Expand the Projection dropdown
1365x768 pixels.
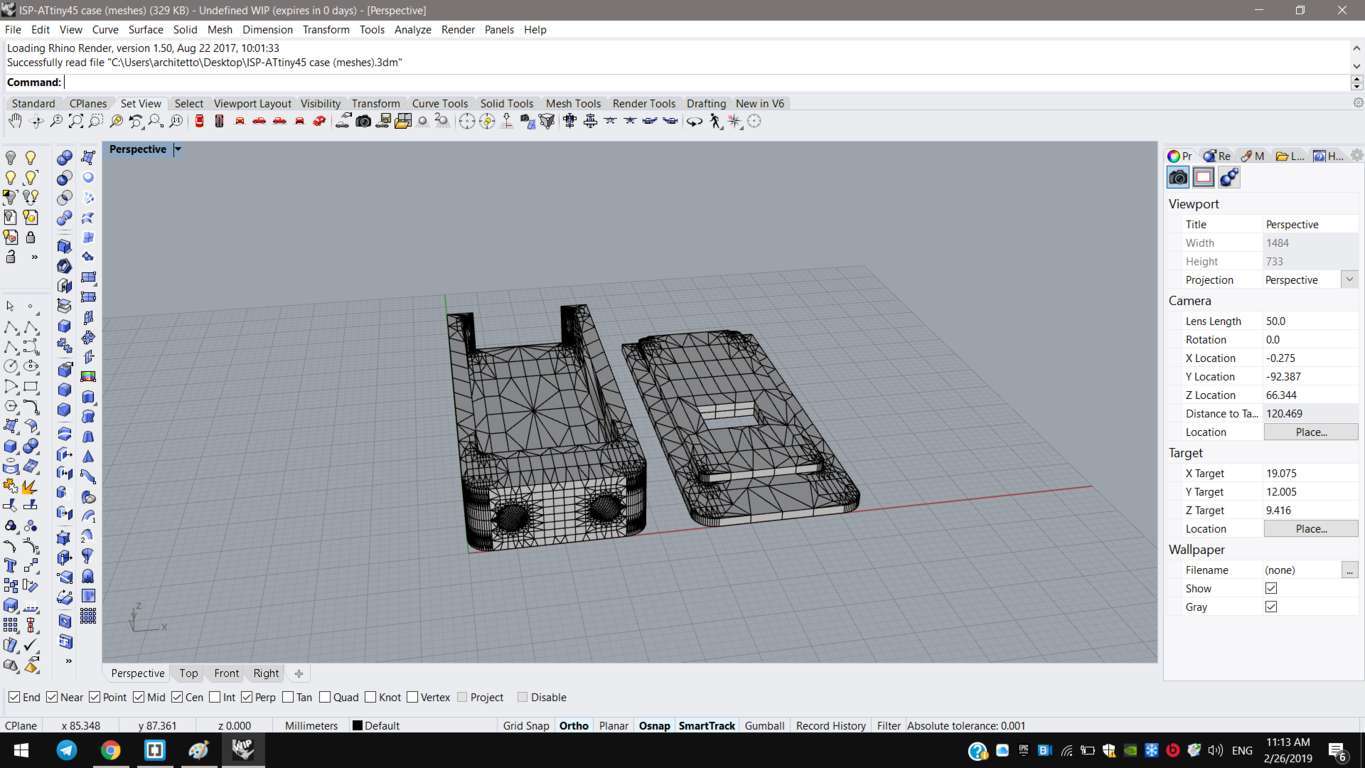tap(1349, 280)
